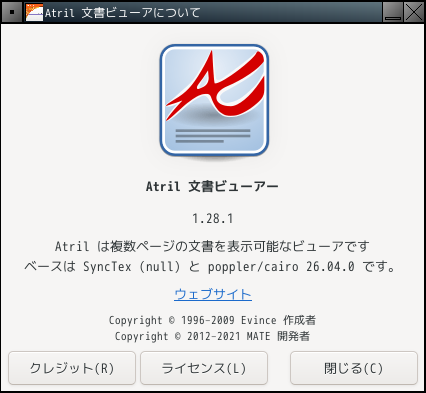Screen dimensions: 426x393
Task: Click the 閉じる(C) close button
Action: [x=354, y=368]
